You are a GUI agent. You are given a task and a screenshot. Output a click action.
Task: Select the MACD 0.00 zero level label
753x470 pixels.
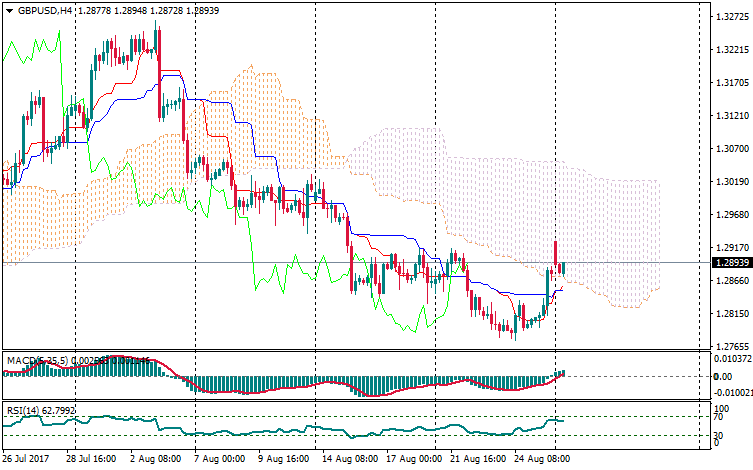click(x=722, y=376)
